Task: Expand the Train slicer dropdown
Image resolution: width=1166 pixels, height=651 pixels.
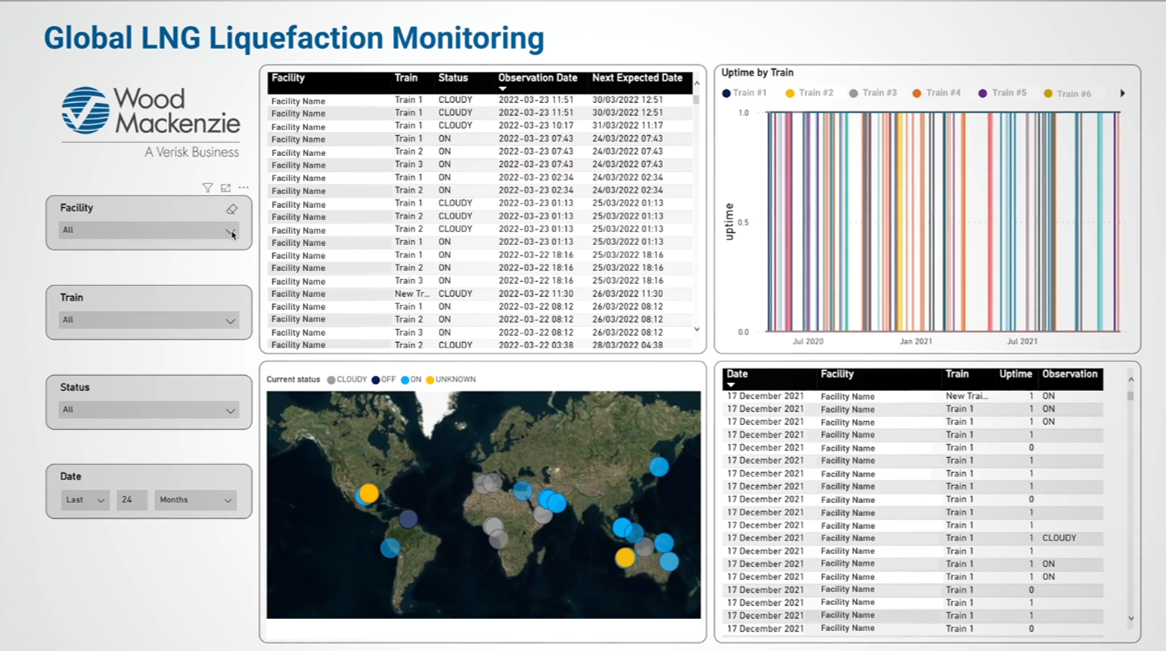Action: point(231,322)
